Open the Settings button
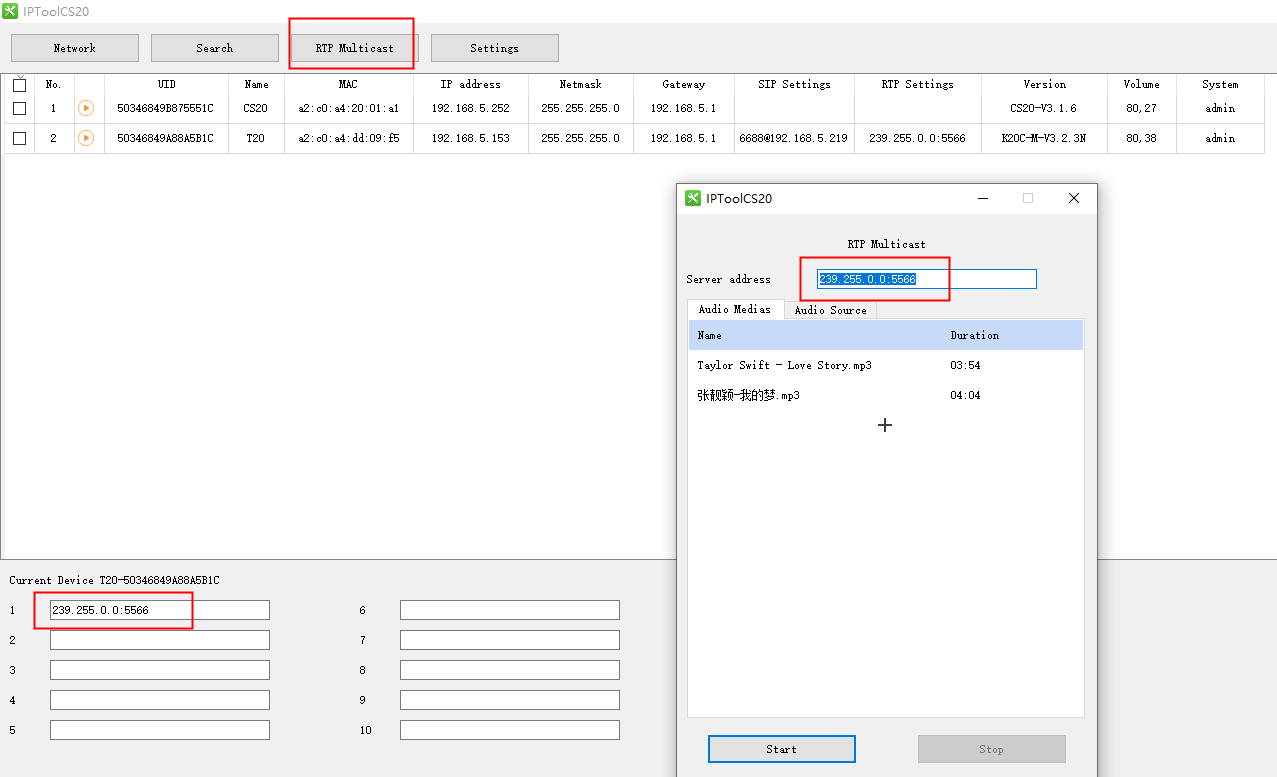The image size is (1277, 777). pos(495,48)
